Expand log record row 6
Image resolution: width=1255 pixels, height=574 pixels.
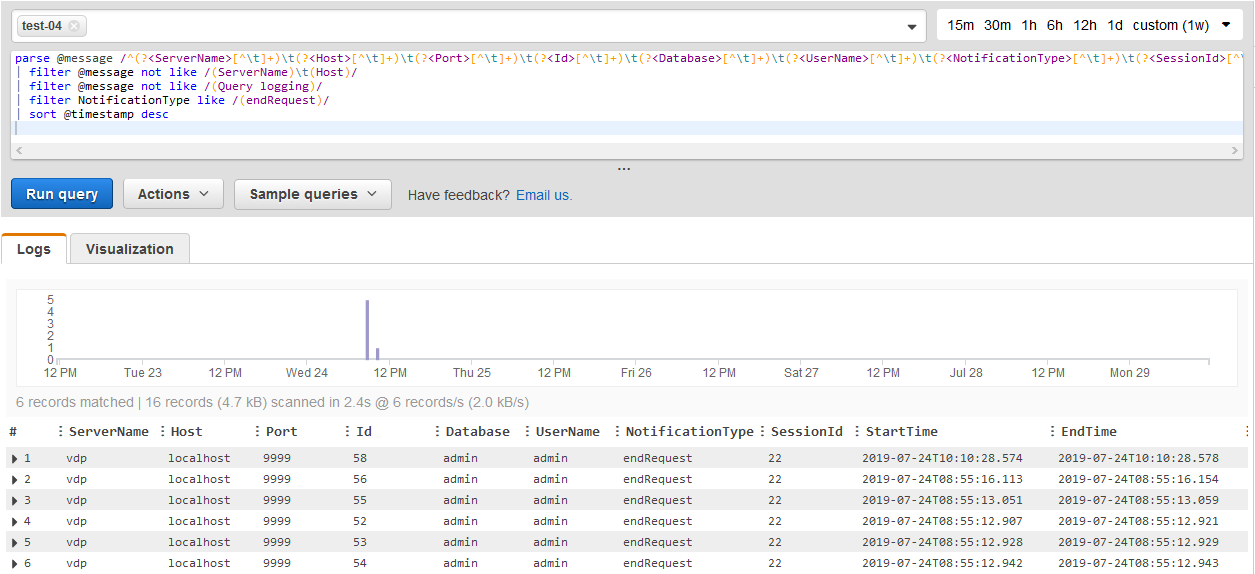(x=15, y=563)
